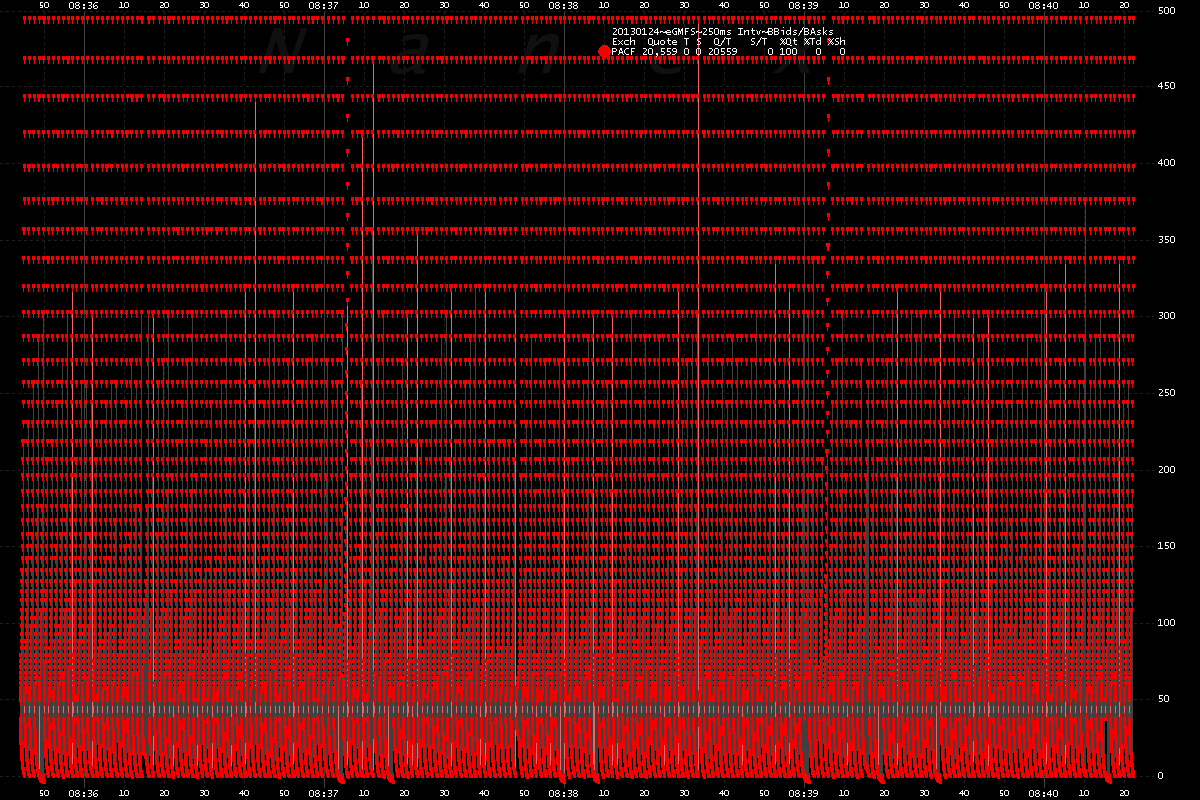Image resolution: width=1200 pixels, height=800 pixels.
Task: Select the chart title 20130124~eGMFS~250ms
Action: click(672, 32)
